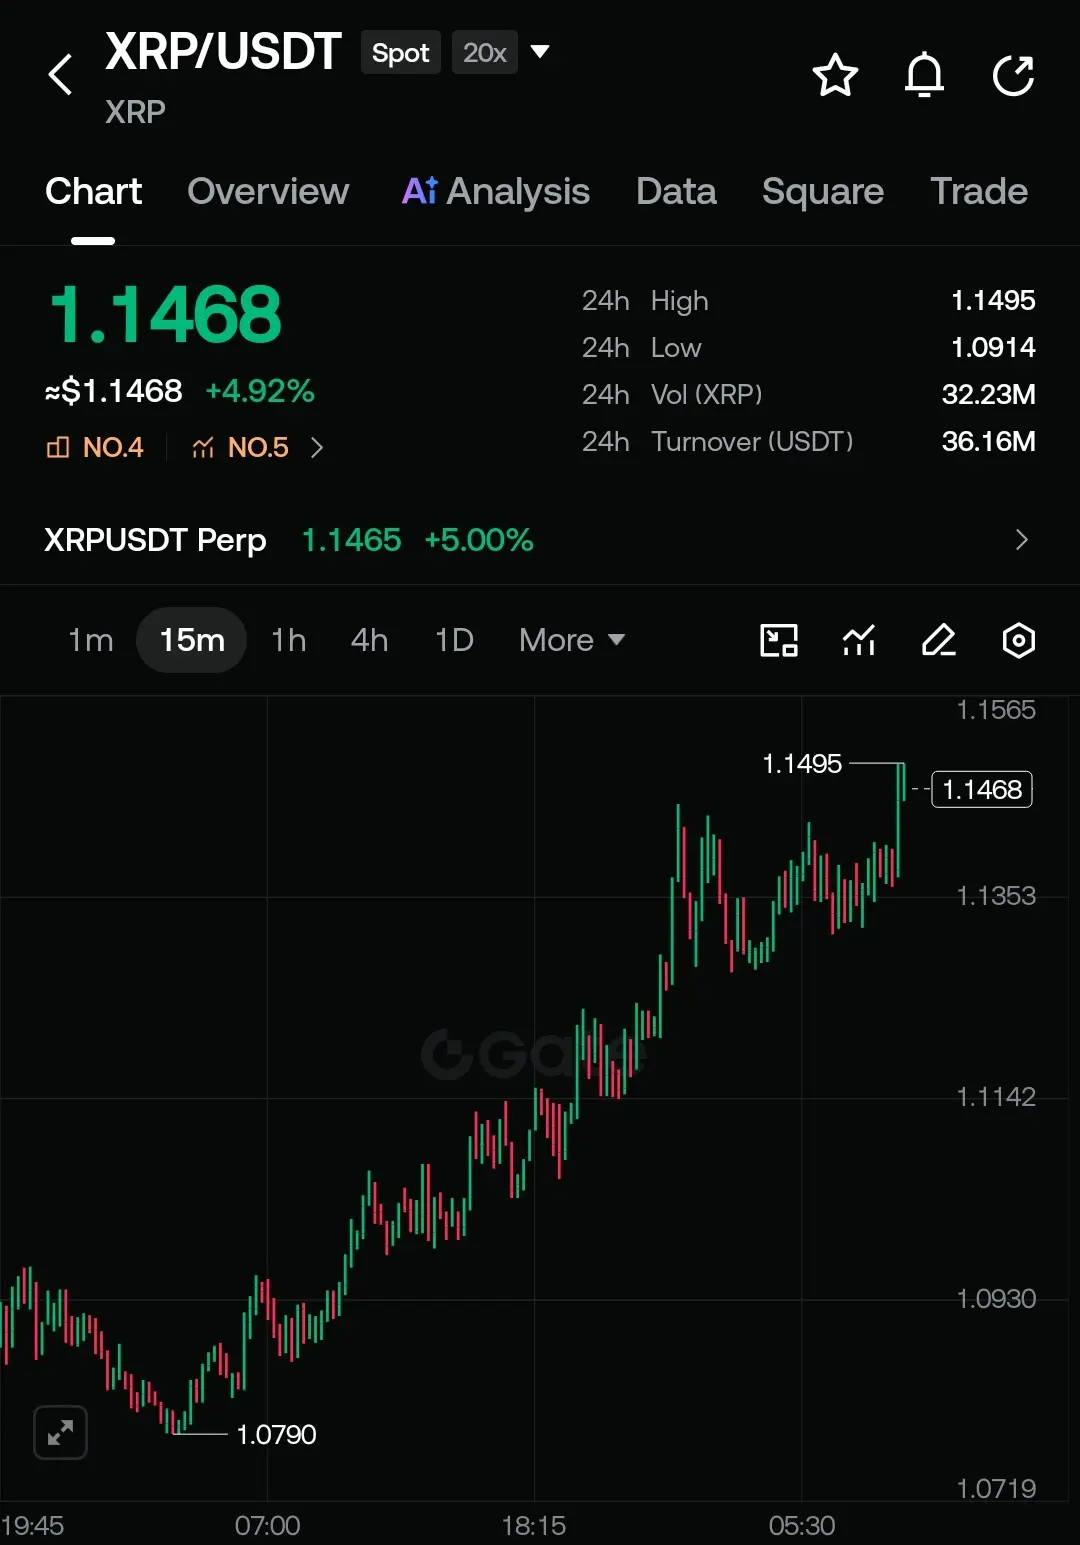The width and height of the screenshot is (1080, 1545).
Task: Tap the 20x leverage badge
Action: coord(485,53)
